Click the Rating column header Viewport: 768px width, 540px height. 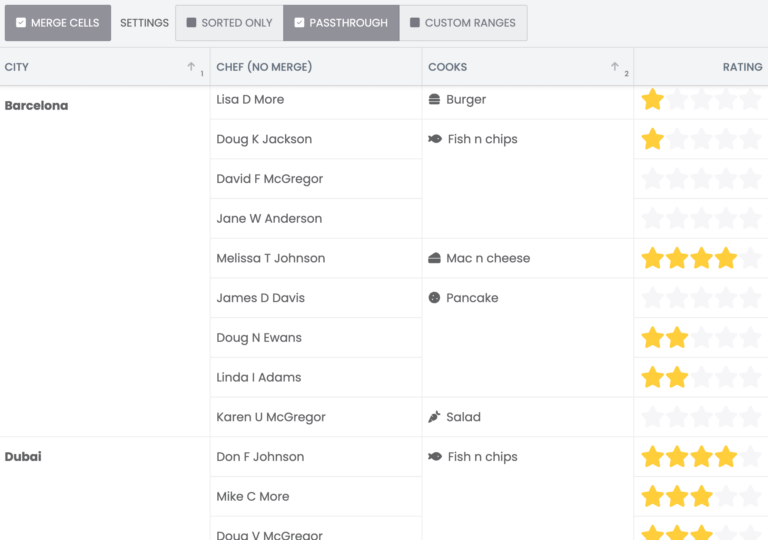pos(701,67)
